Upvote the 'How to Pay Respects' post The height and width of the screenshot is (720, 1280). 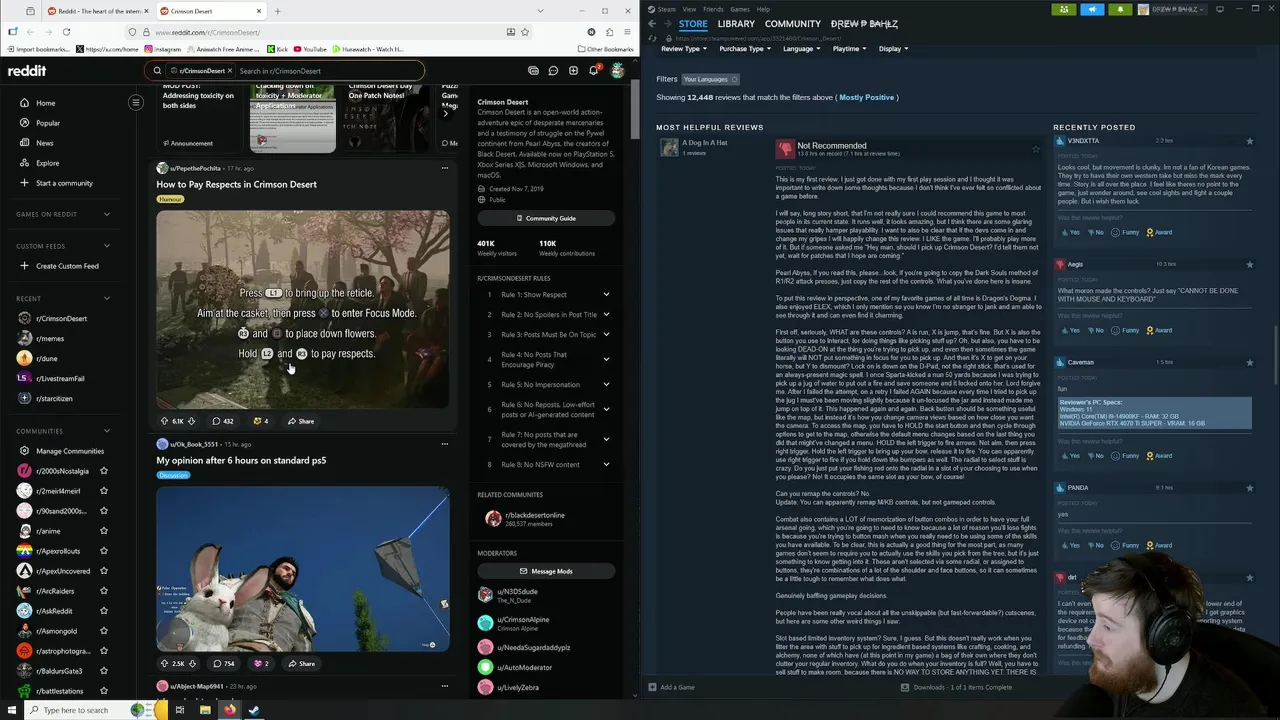[165, 421]
